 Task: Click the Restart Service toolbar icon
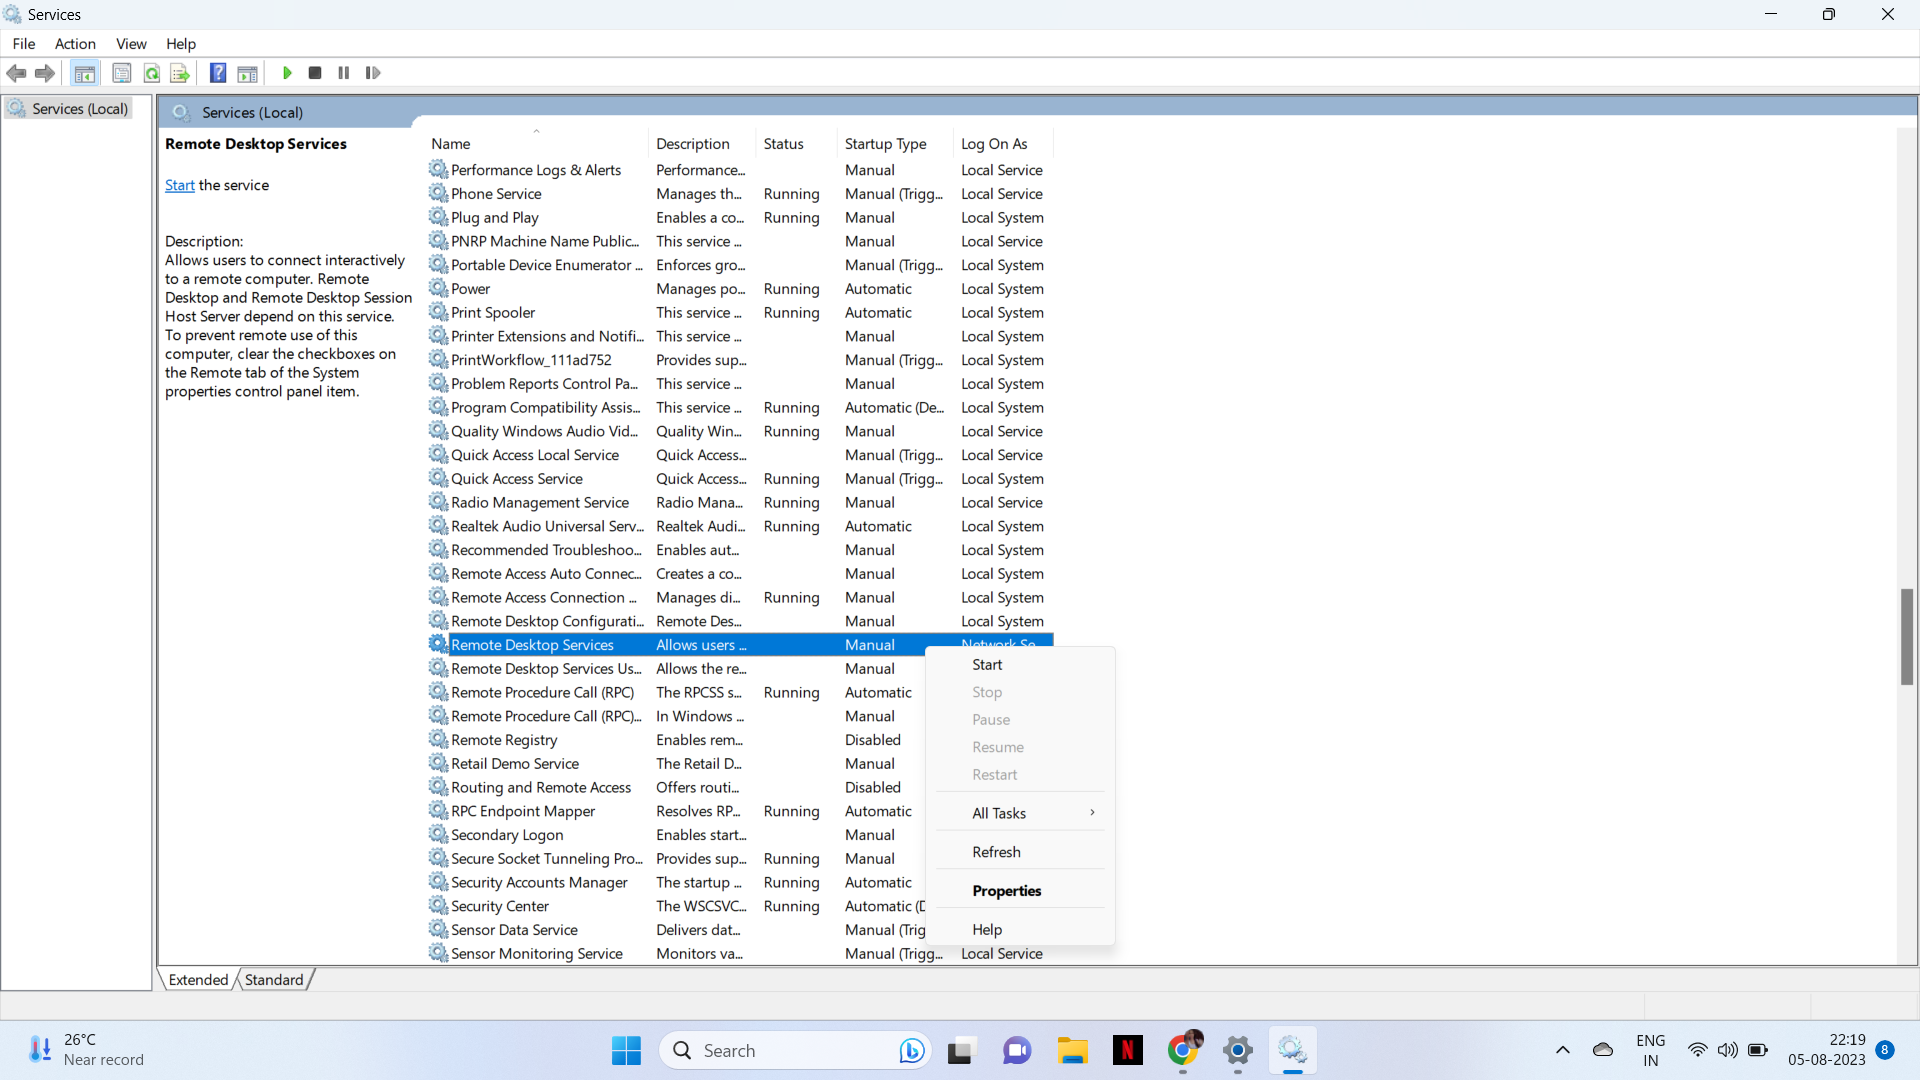coord(373,73)
